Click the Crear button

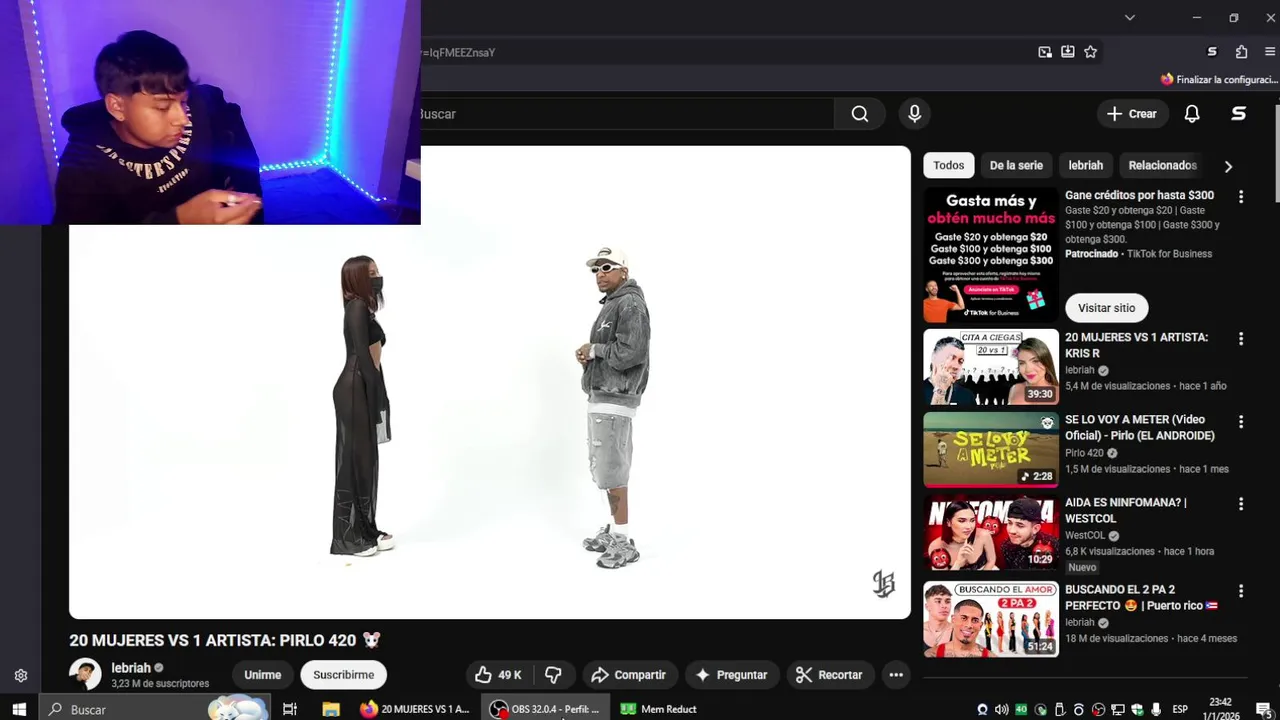pos(1132,114)
